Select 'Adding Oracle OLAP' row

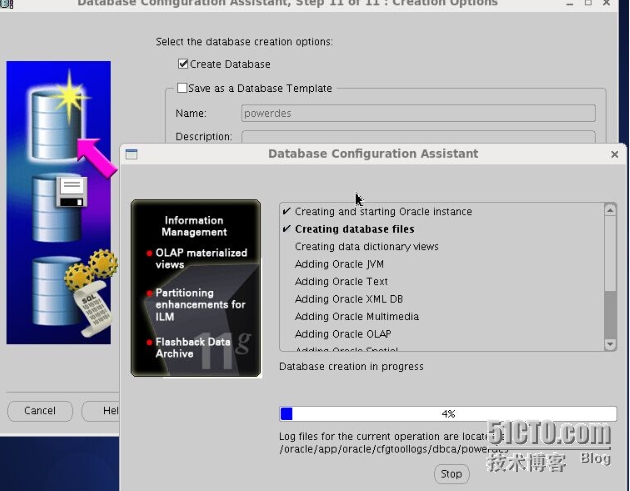coord(343,334)
